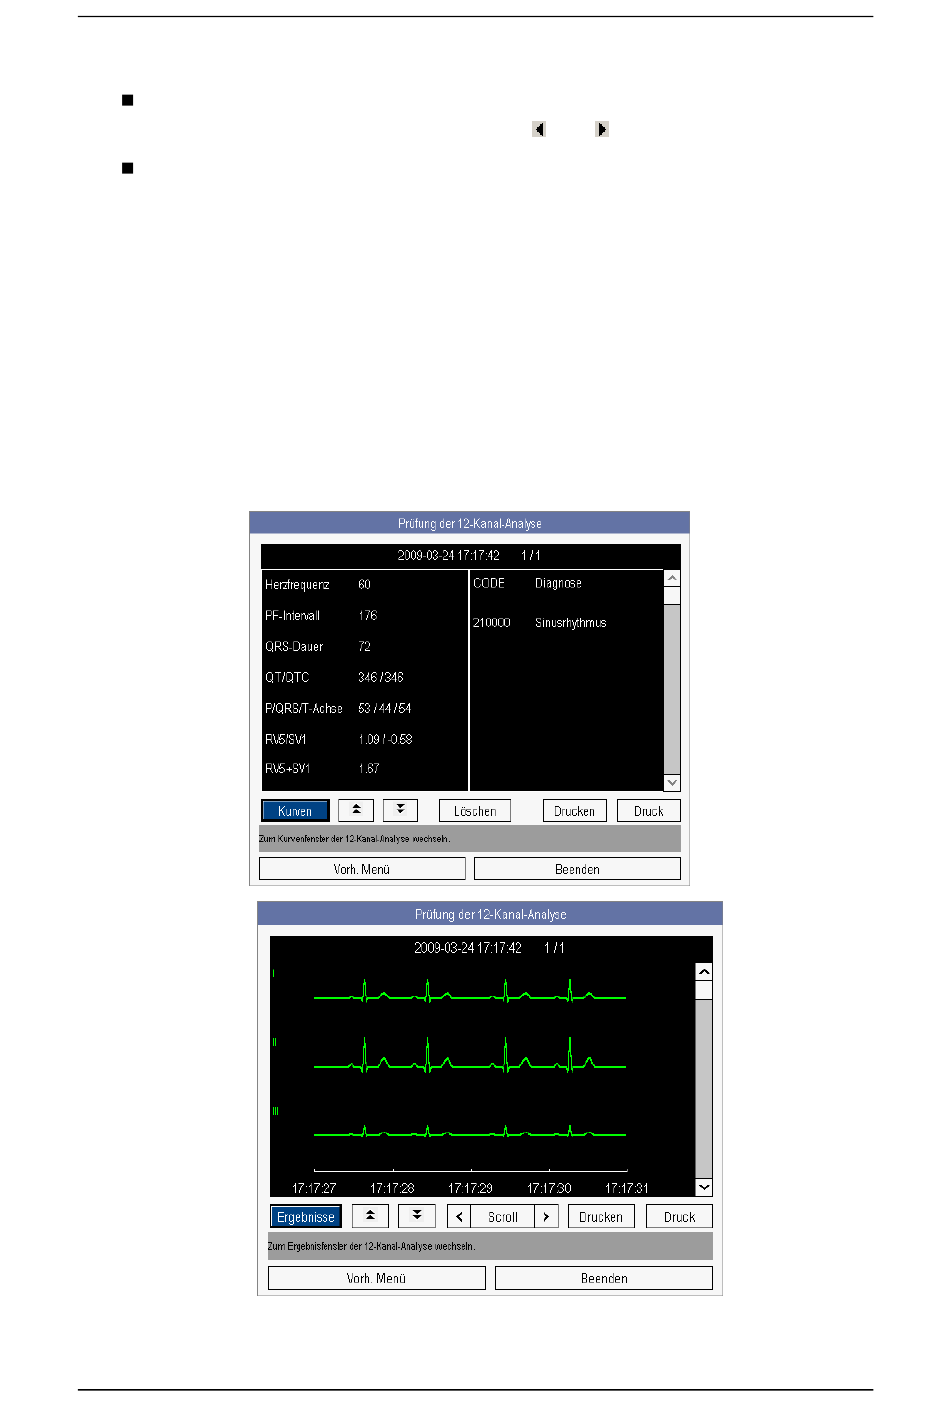Click Löschen button
Screen dimensions: 950x1420
tap(475, 811)
